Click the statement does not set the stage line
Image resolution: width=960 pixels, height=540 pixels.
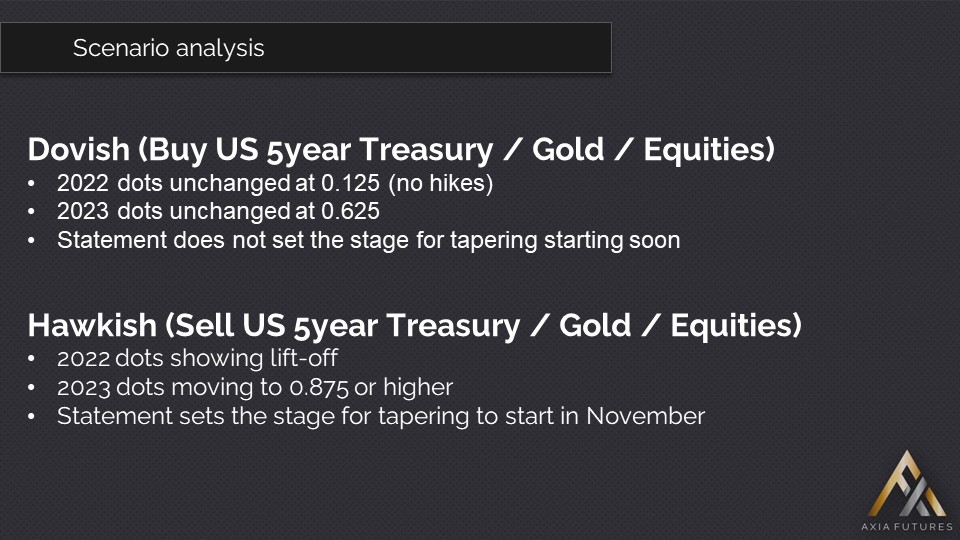368,240
